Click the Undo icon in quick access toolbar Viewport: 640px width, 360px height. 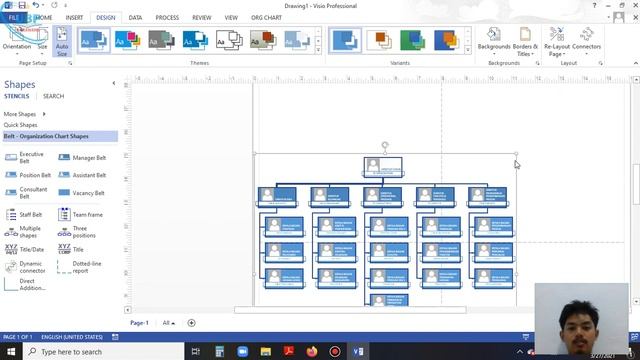click(36, 5)
